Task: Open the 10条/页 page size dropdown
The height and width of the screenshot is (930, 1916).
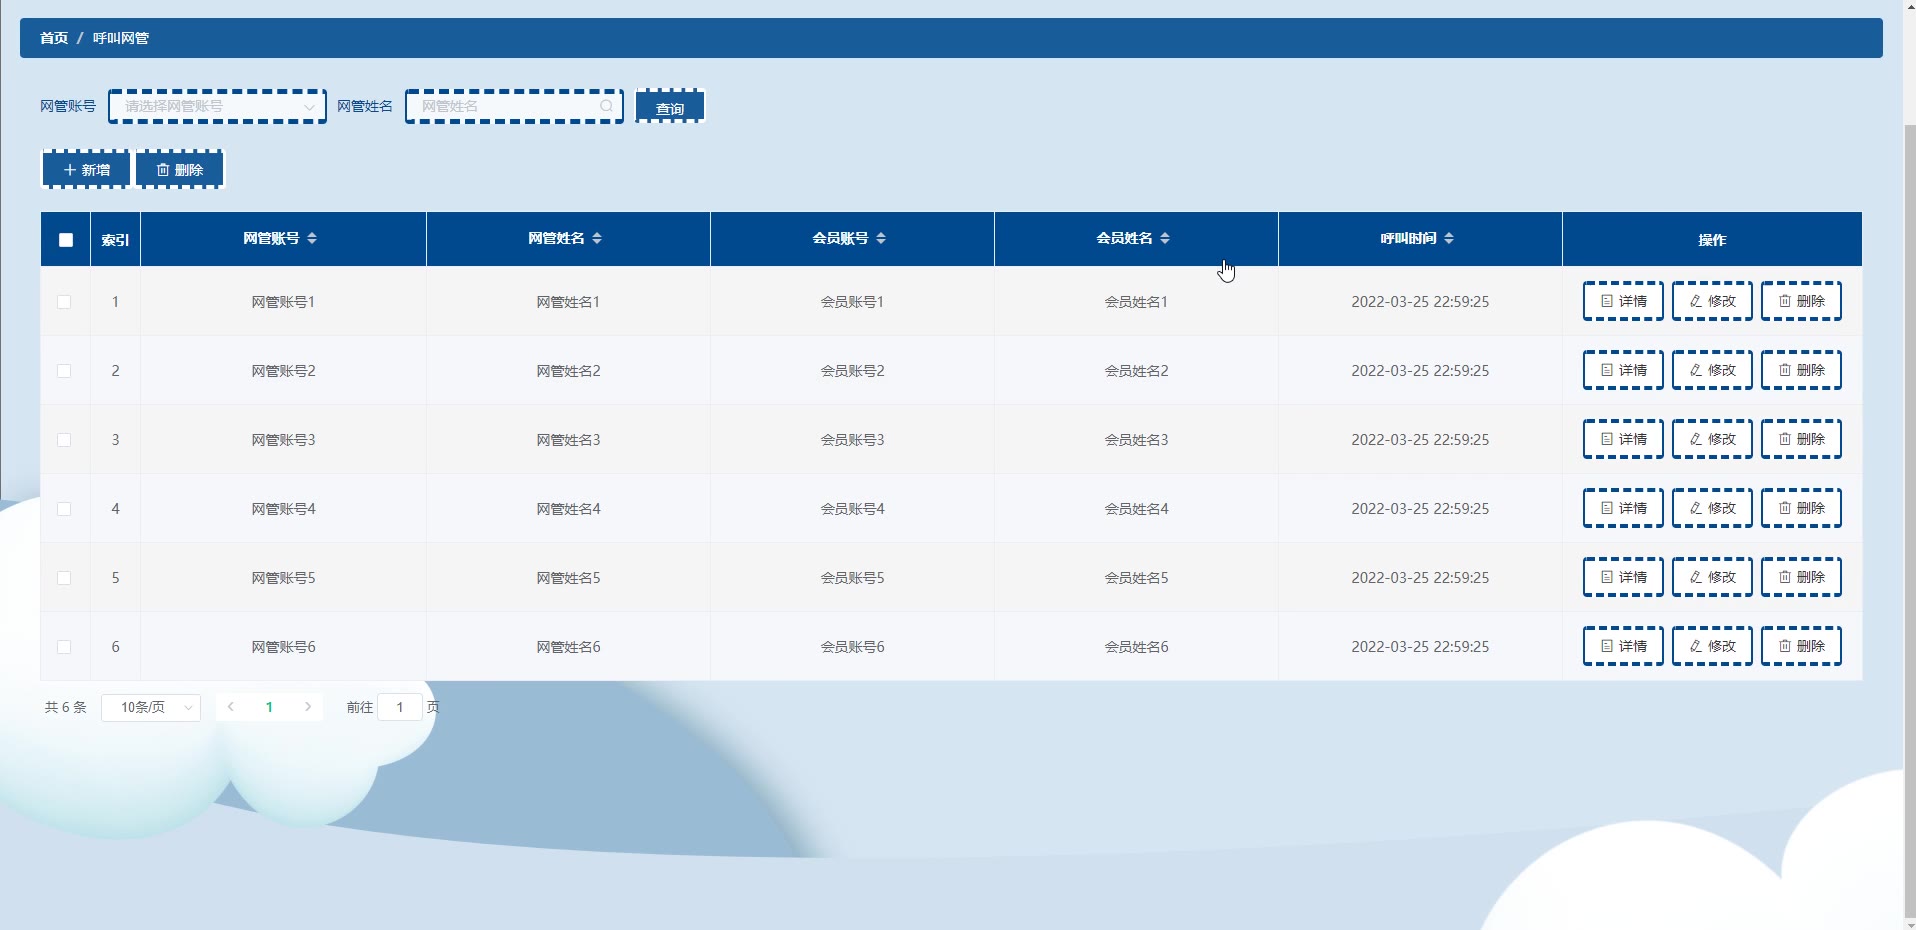Action: pos(151,707)
